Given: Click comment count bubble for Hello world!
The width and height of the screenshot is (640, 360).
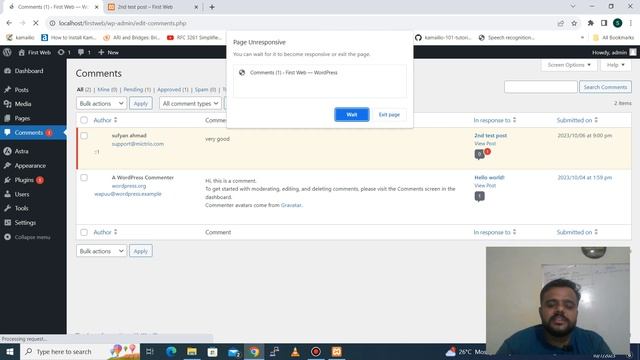Looking at the screenshot, I should 480,196.
